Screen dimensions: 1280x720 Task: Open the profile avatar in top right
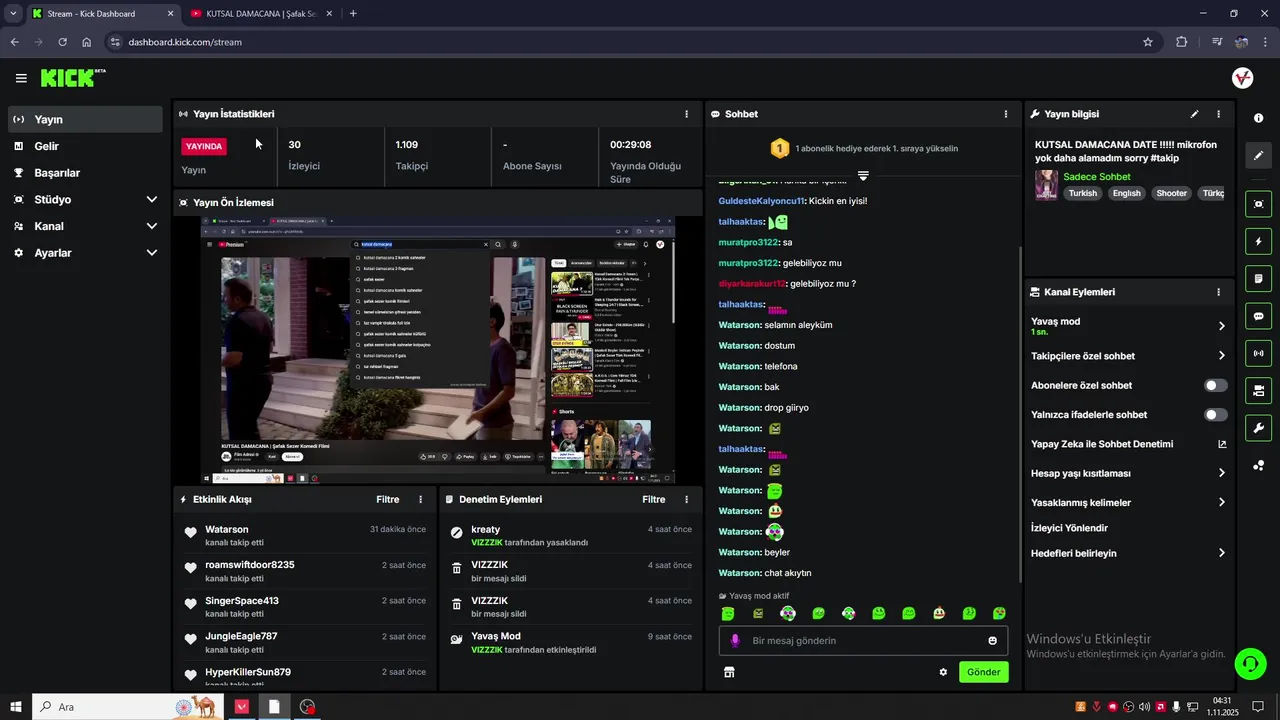click(x=1242, y=78)
